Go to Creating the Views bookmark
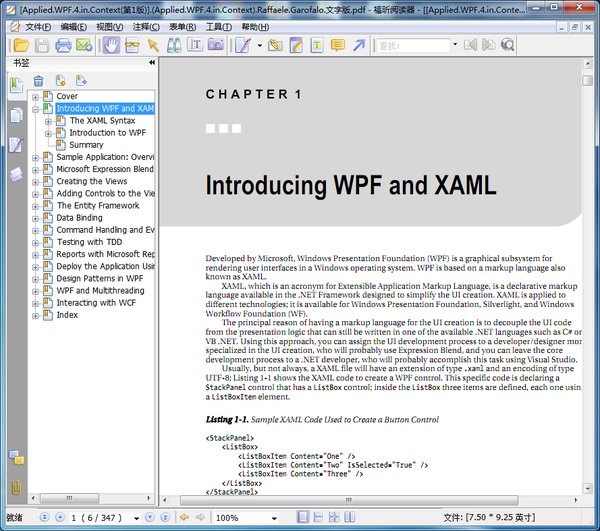 (x=92, y=181)
